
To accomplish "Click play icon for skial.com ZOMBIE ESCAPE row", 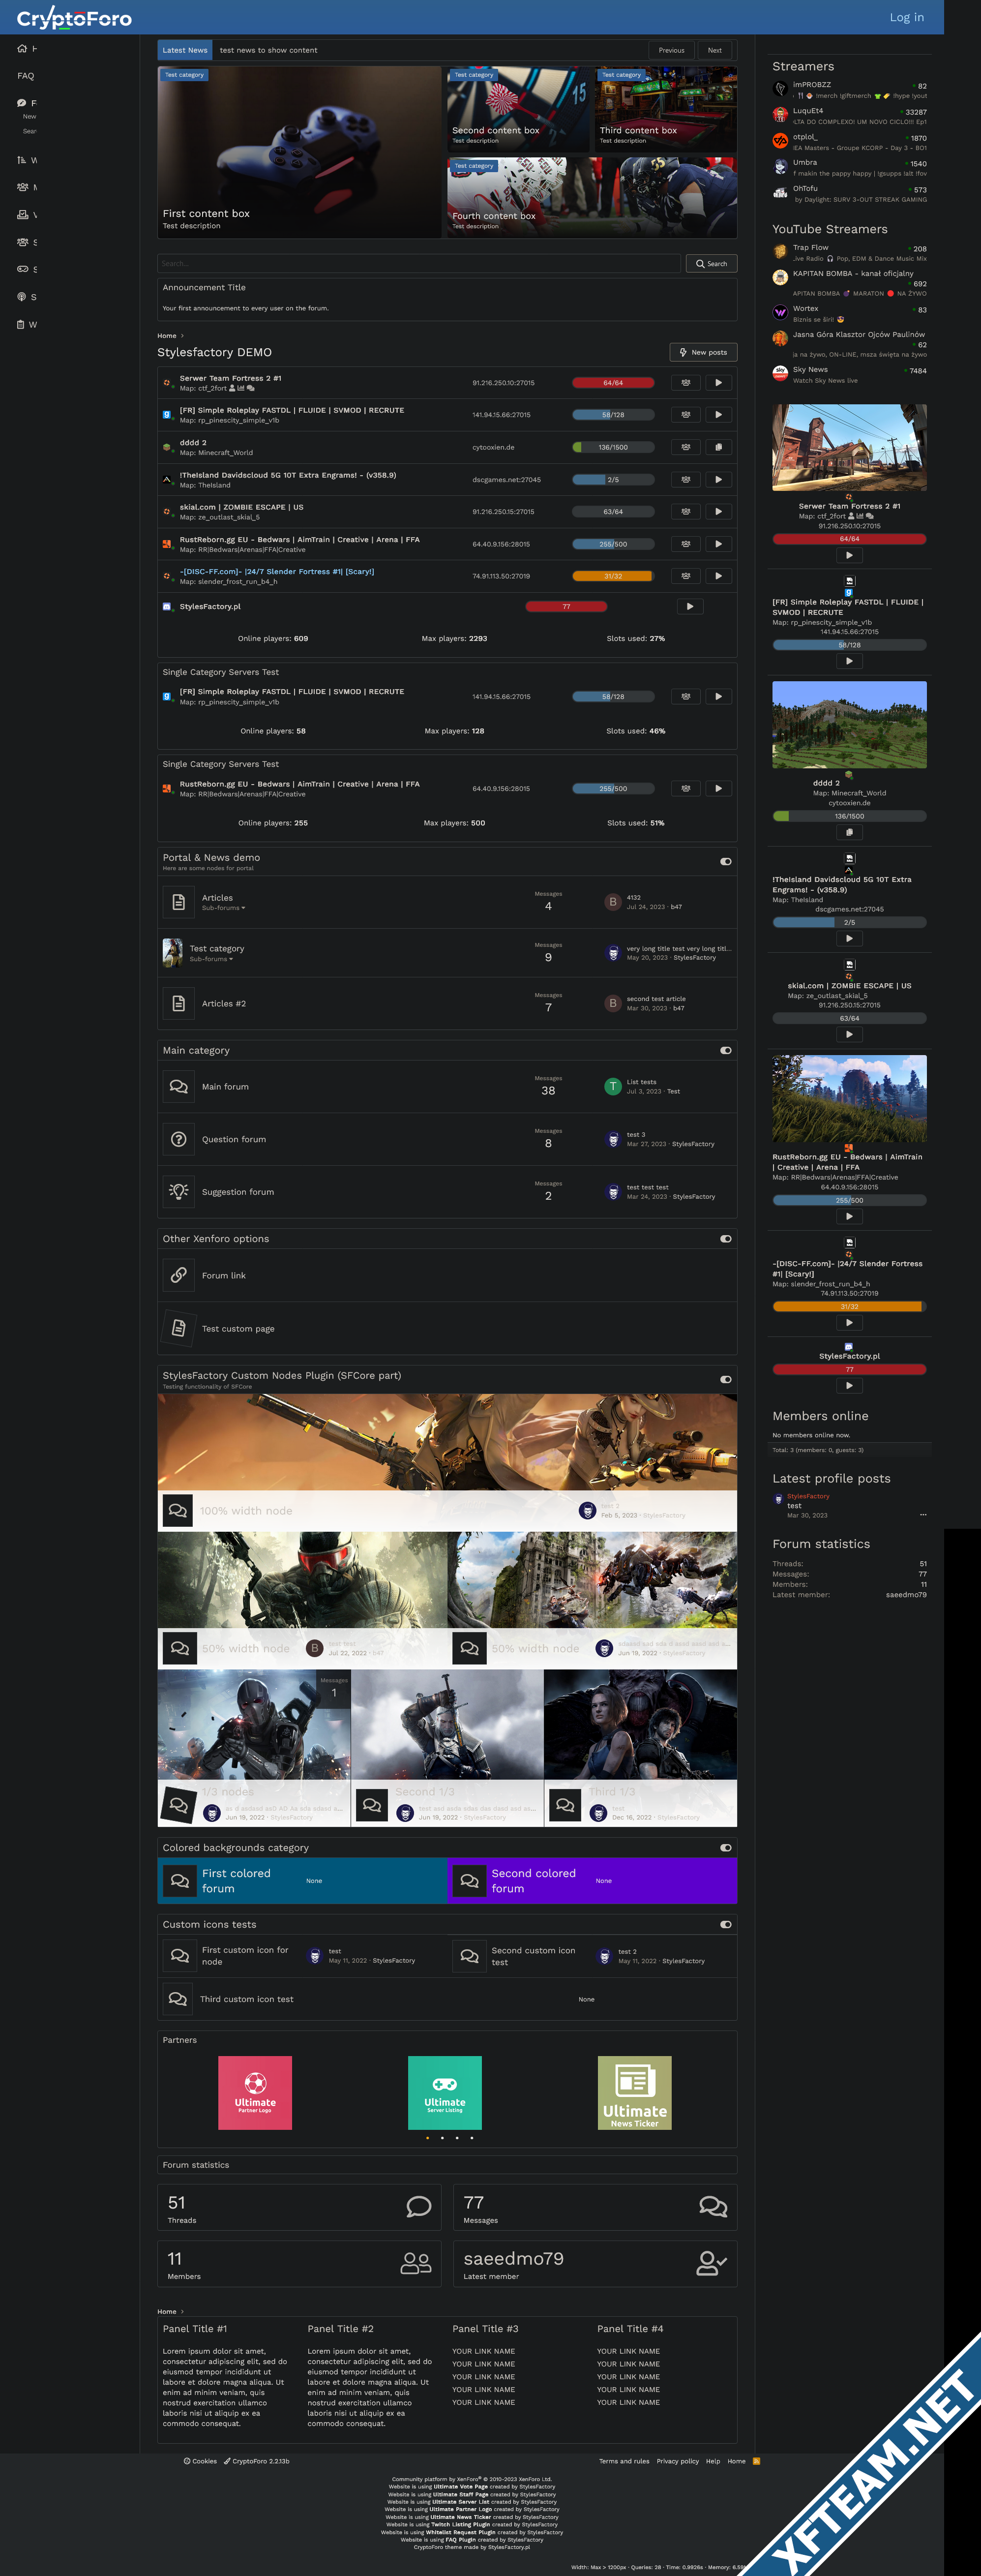I will tap(718, 512).
